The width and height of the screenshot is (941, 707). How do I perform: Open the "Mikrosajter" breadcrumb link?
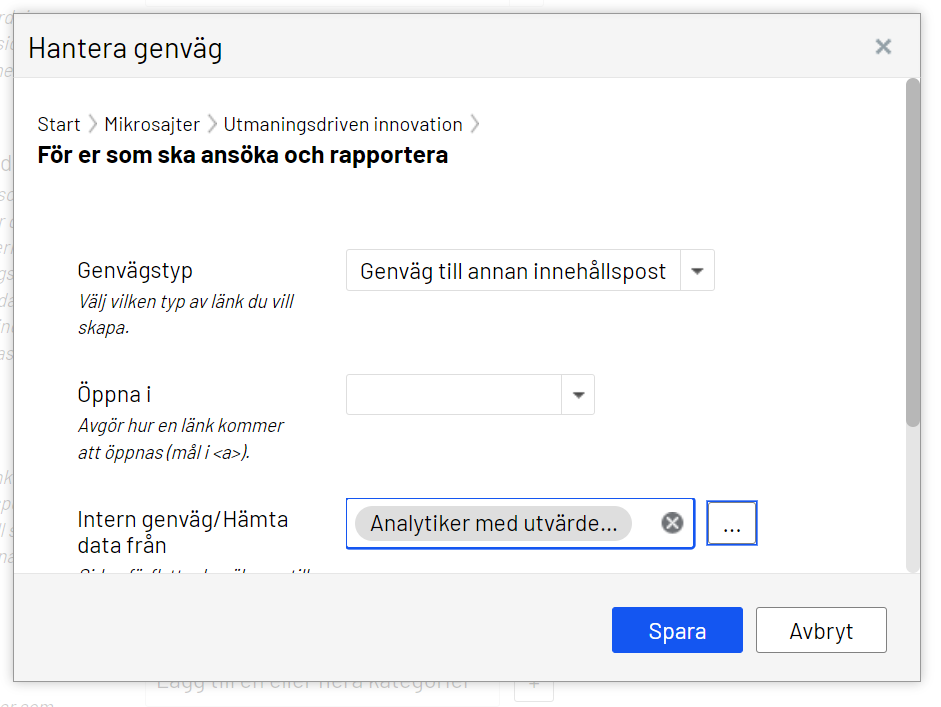tap(152, 124)
